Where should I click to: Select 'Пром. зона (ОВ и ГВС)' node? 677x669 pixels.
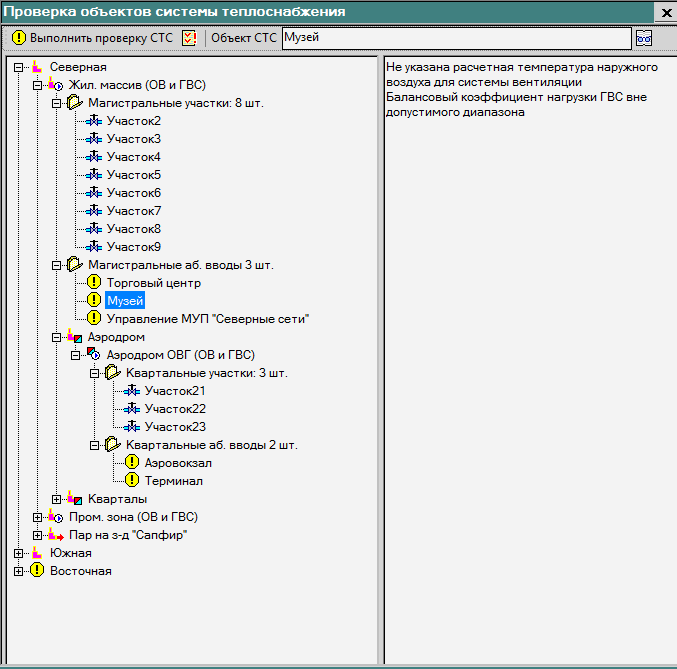(133, 517)
